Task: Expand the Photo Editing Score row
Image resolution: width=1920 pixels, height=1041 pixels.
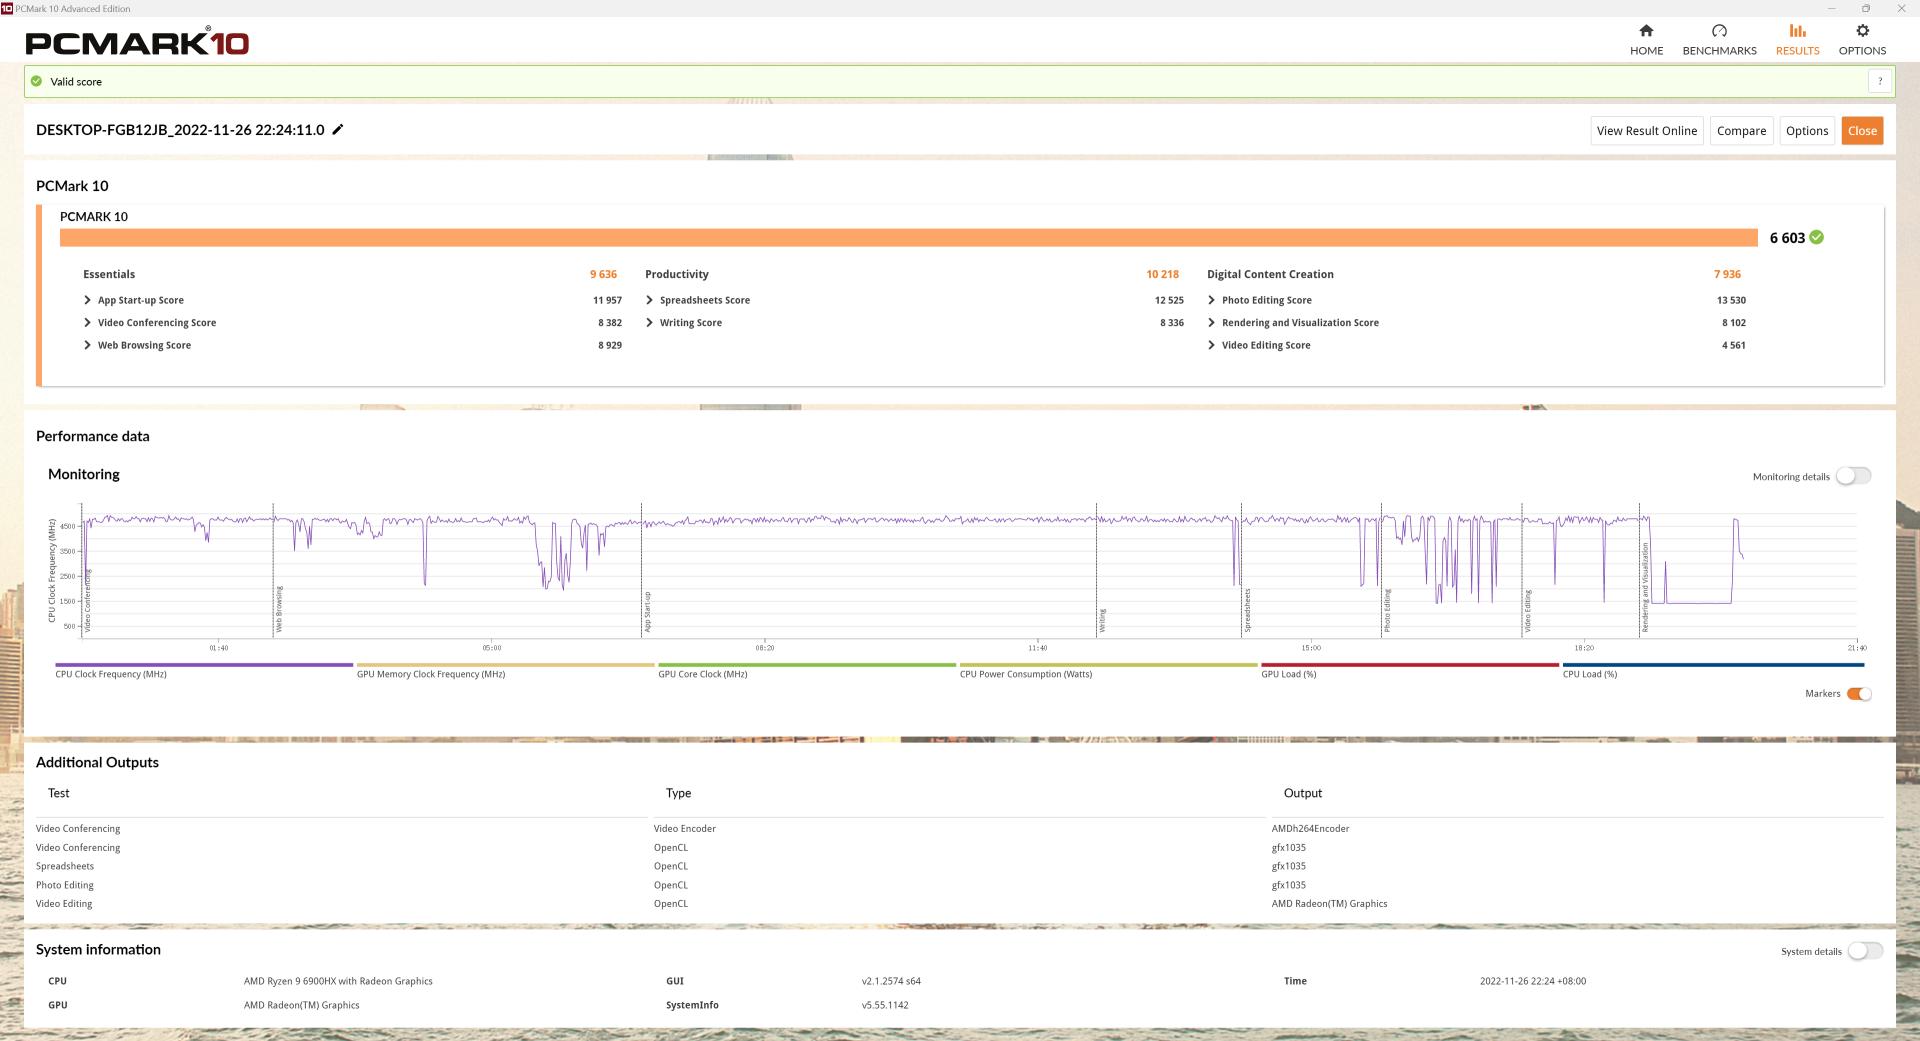Action: pyautogui.click(x=1212, y=300)
